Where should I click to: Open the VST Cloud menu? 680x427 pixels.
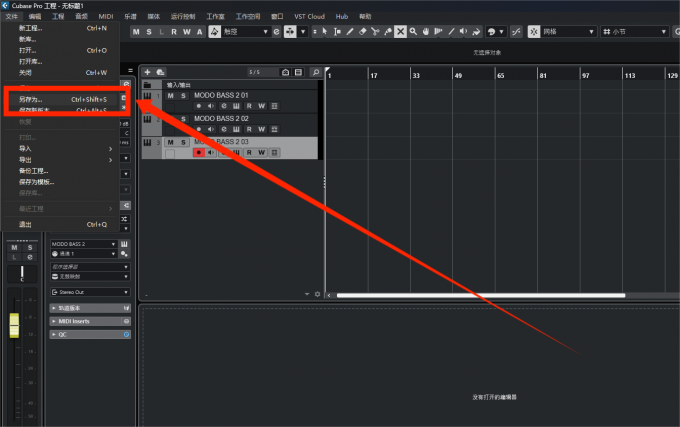tap(309, 16)
